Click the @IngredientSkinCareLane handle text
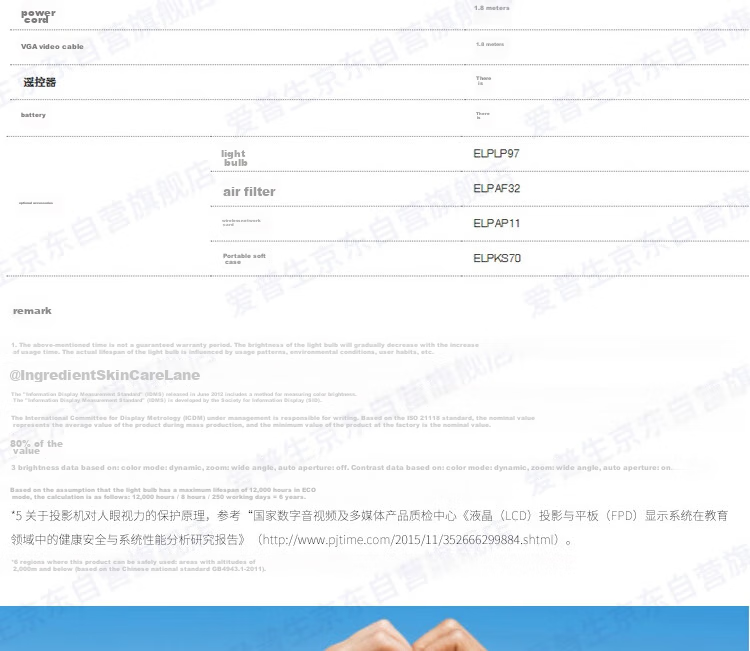The width and height of the screenshot is (750, 651). [105, 375]
